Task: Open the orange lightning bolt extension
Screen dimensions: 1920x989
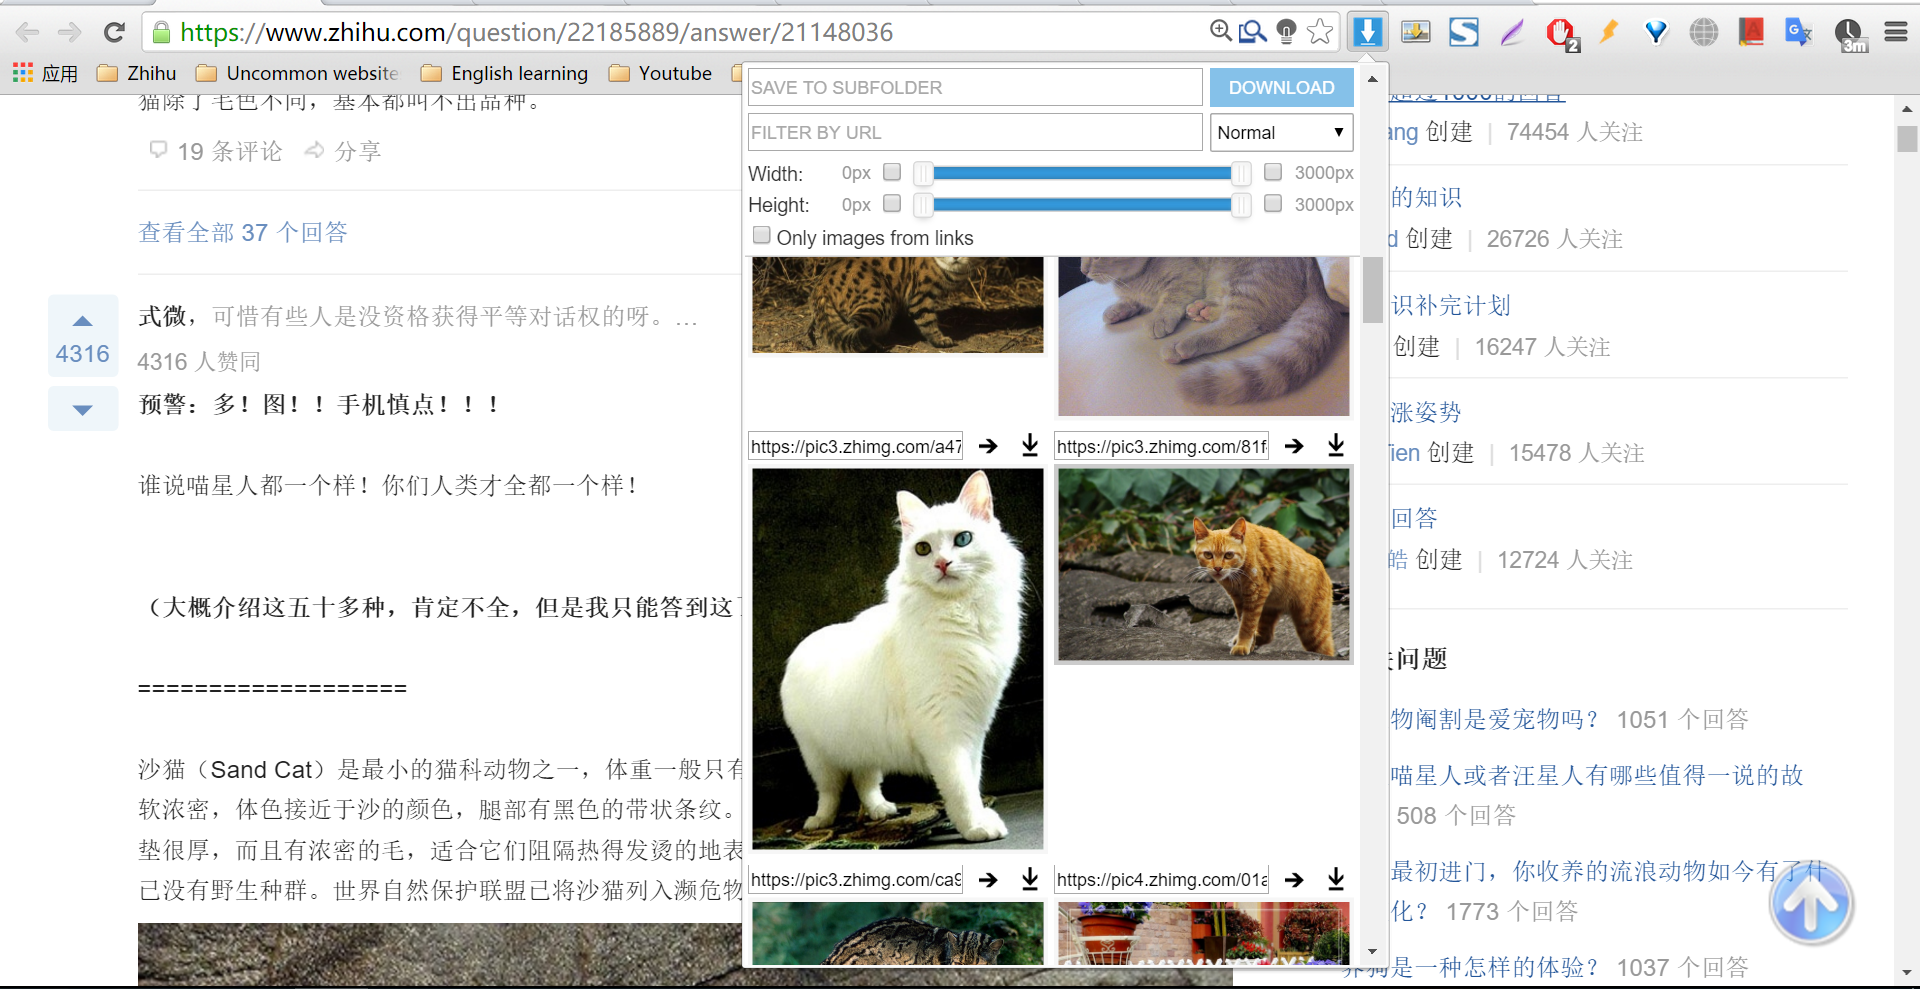Action: point(1609,31)
